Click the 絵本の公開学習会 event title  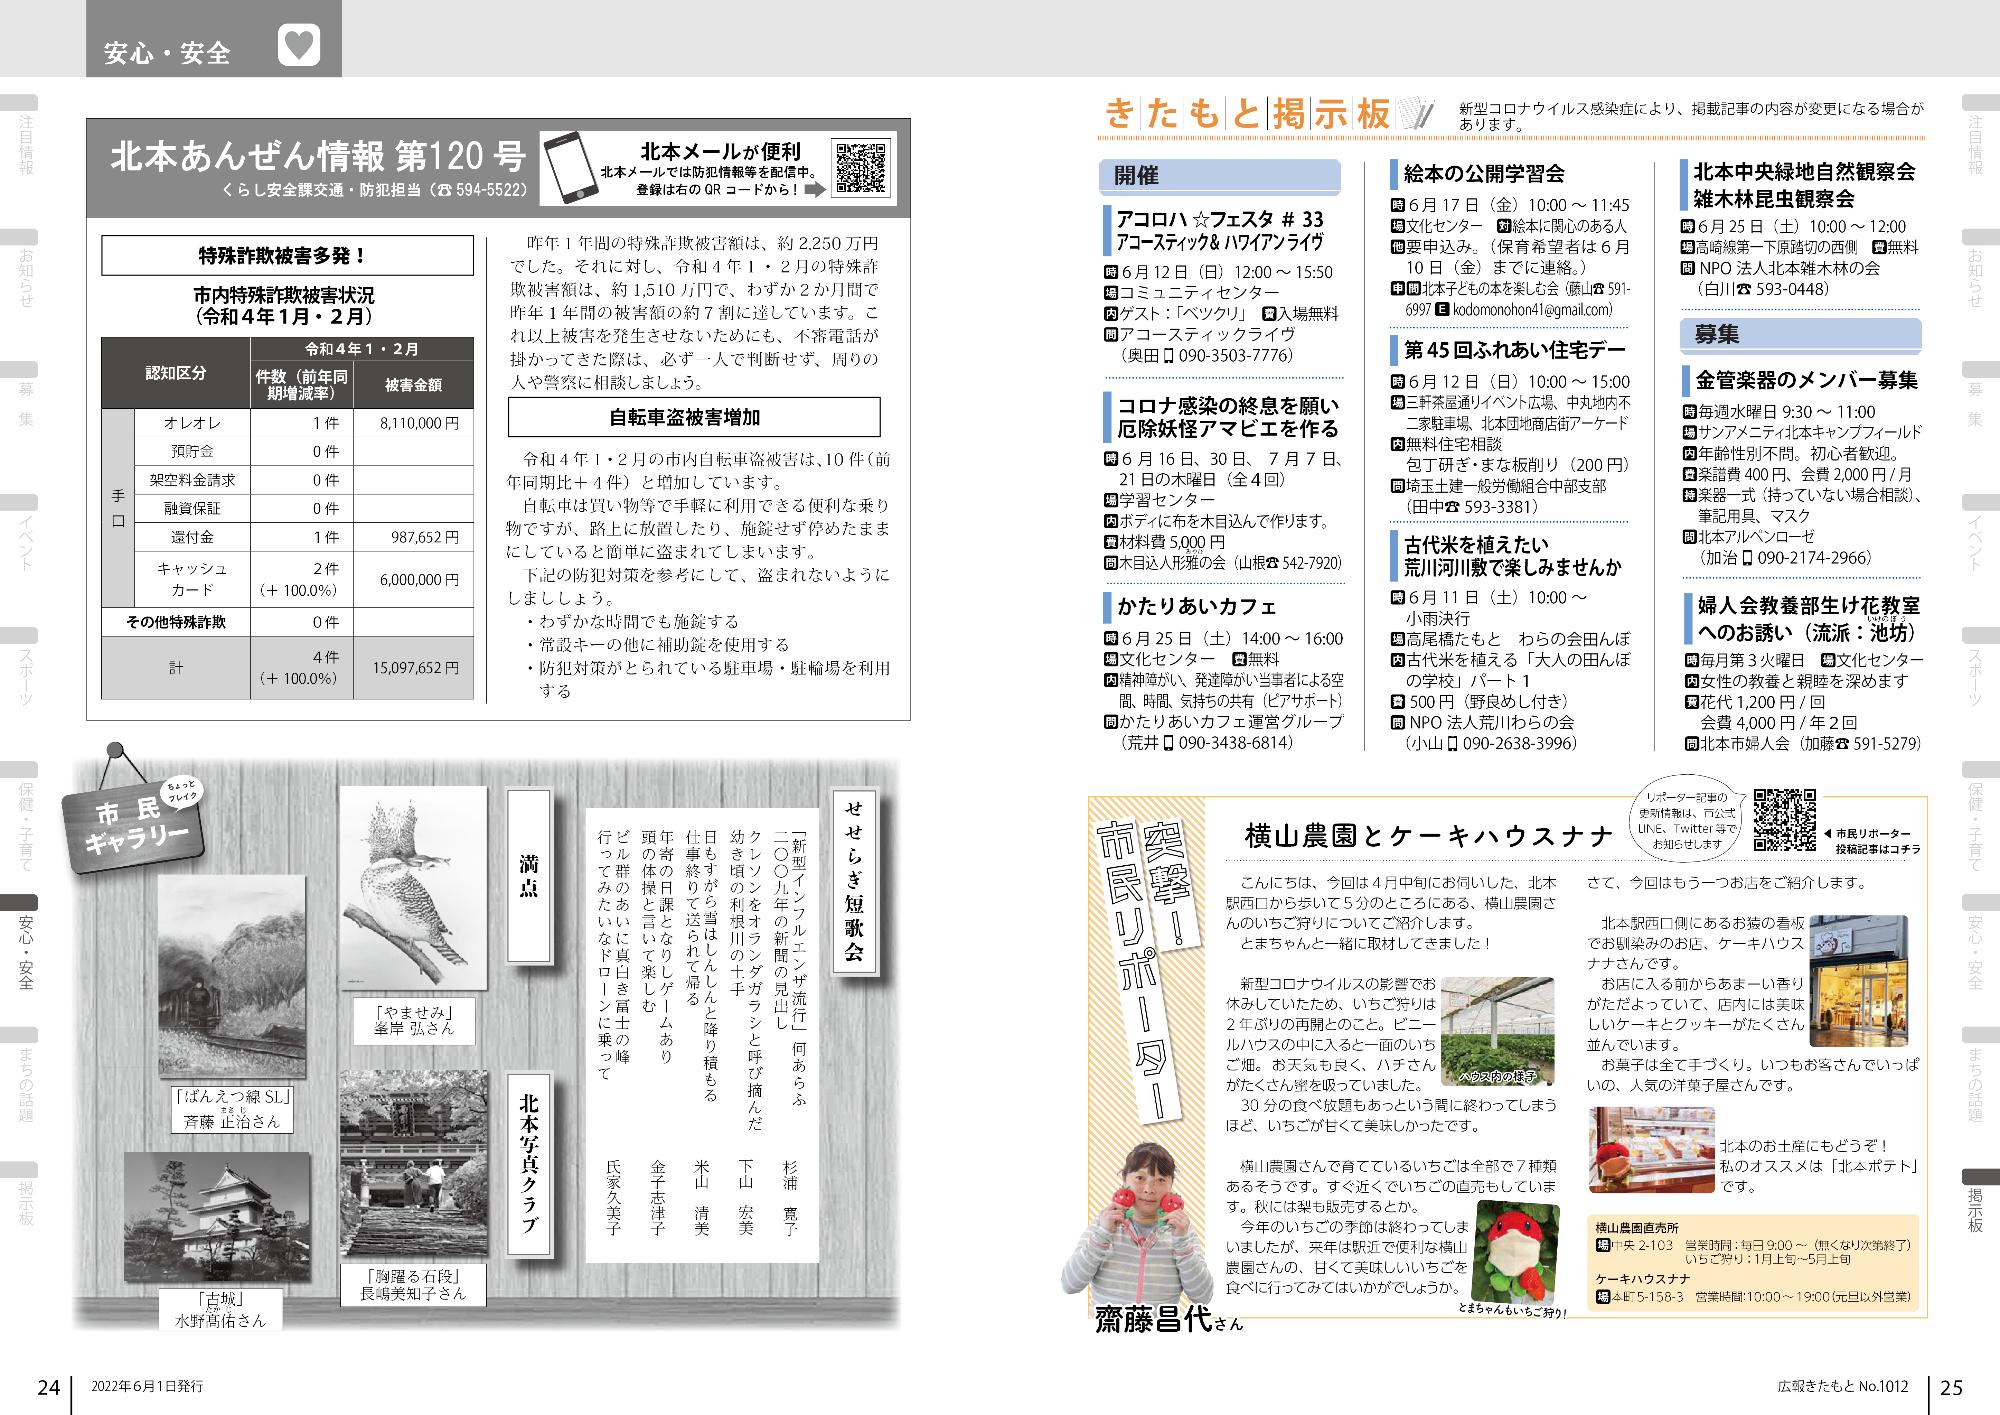(x=1484, y=174)
